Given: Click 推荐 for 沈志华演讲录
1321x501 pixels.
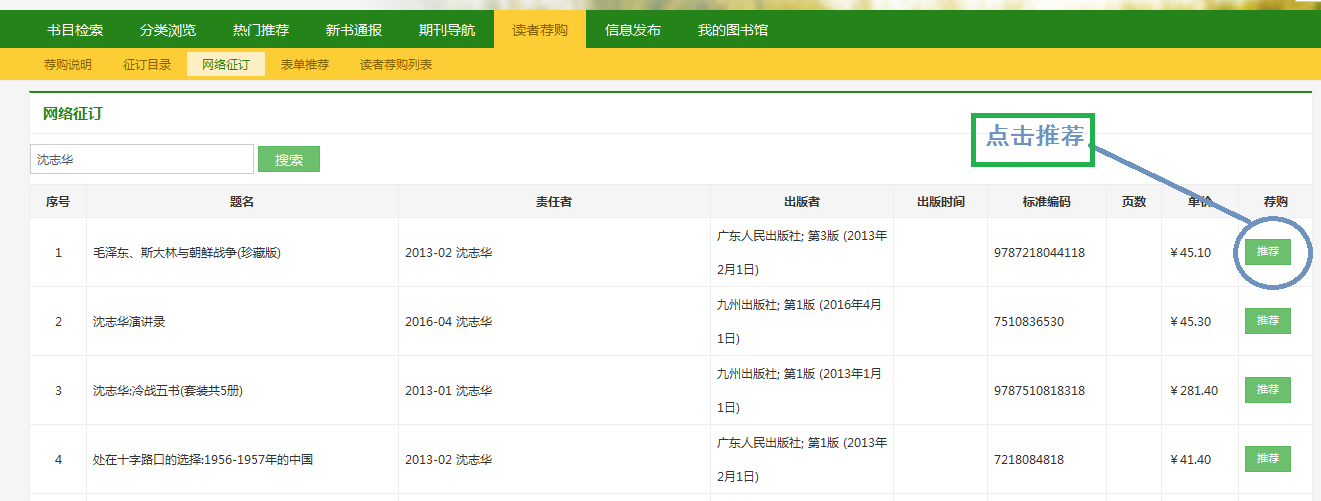Looking at the screenshot, I should pyautogui.click(x=1268, y=321).
